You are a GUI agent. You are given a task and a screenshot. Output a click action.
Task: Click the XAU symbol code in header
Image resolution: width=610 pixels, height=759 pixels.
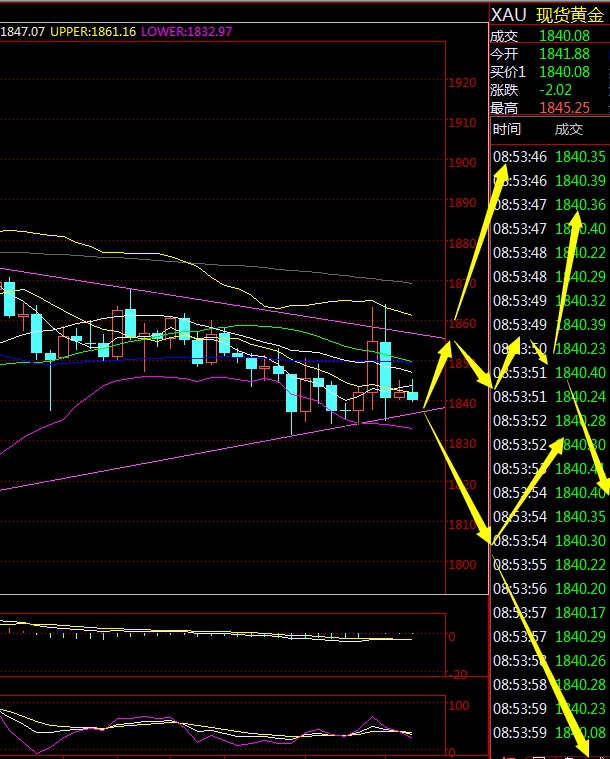tap(508, 14)
